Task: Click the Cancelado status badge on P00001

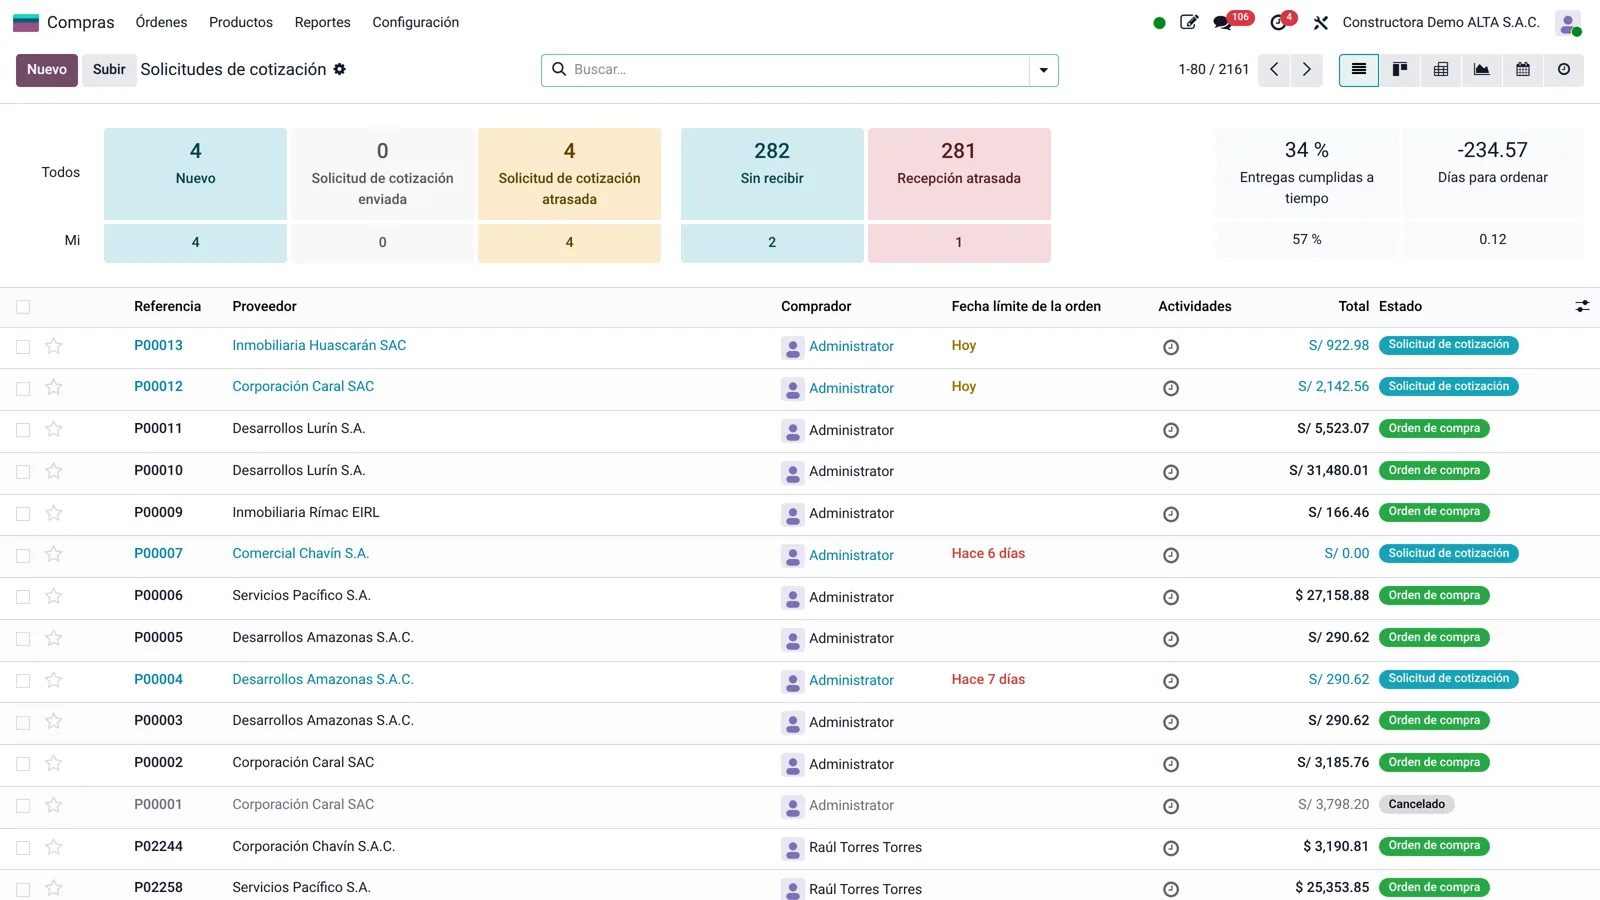Action: [1417, 805]
